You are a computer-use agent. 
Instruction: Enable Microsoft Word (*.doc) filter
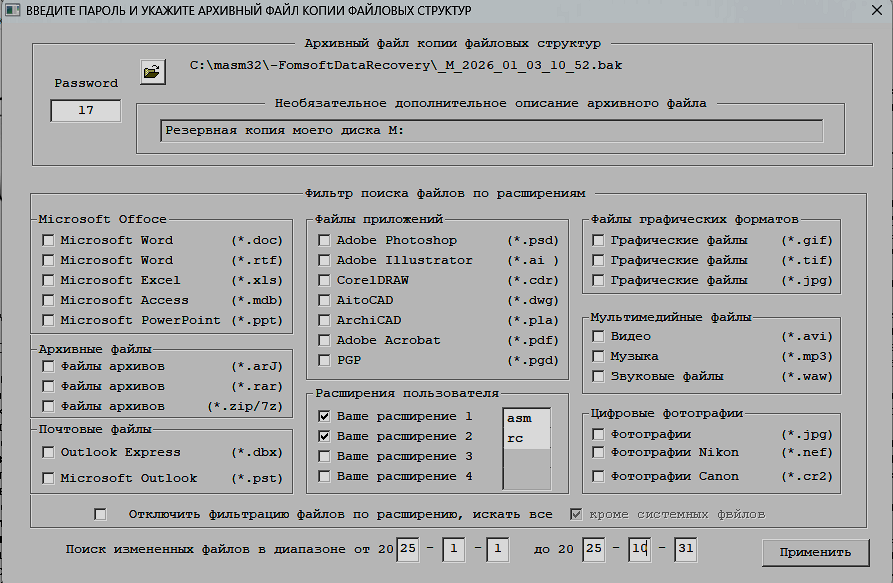[48, 240]
